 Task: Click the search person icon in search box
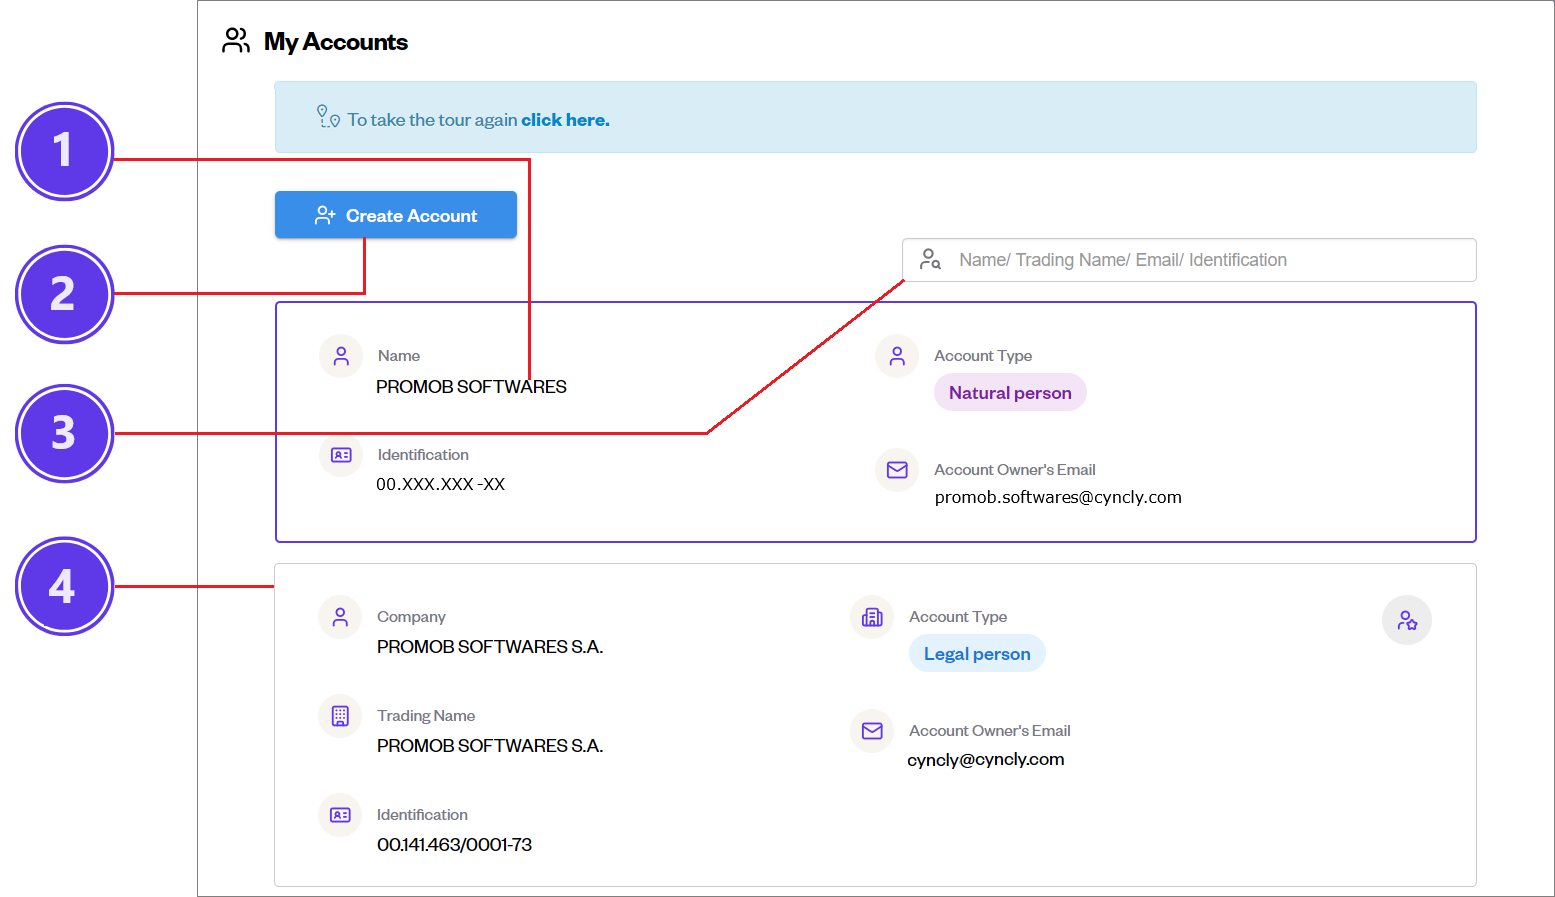tap(930, 260)
